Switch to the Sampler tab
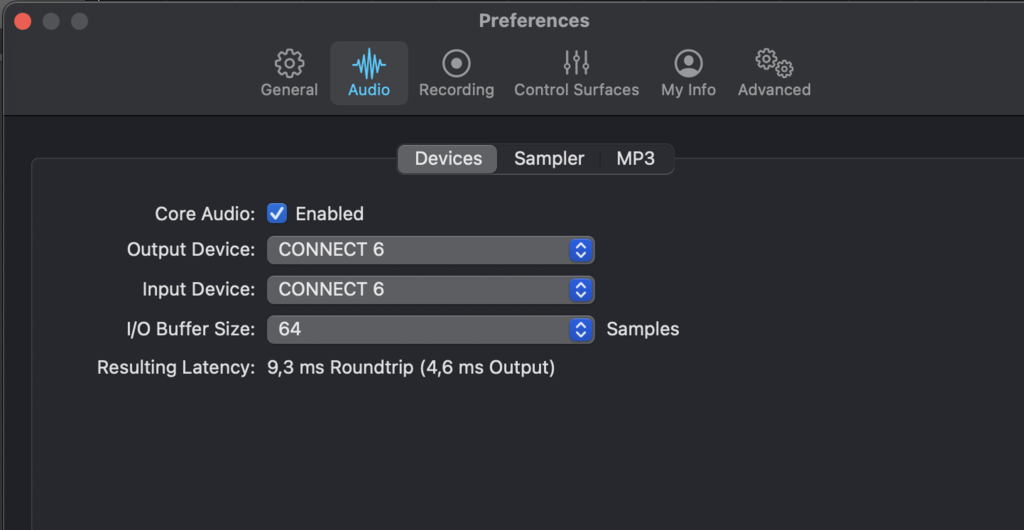The height and width of the screenshot is (530, 1024). coord(549,159)
